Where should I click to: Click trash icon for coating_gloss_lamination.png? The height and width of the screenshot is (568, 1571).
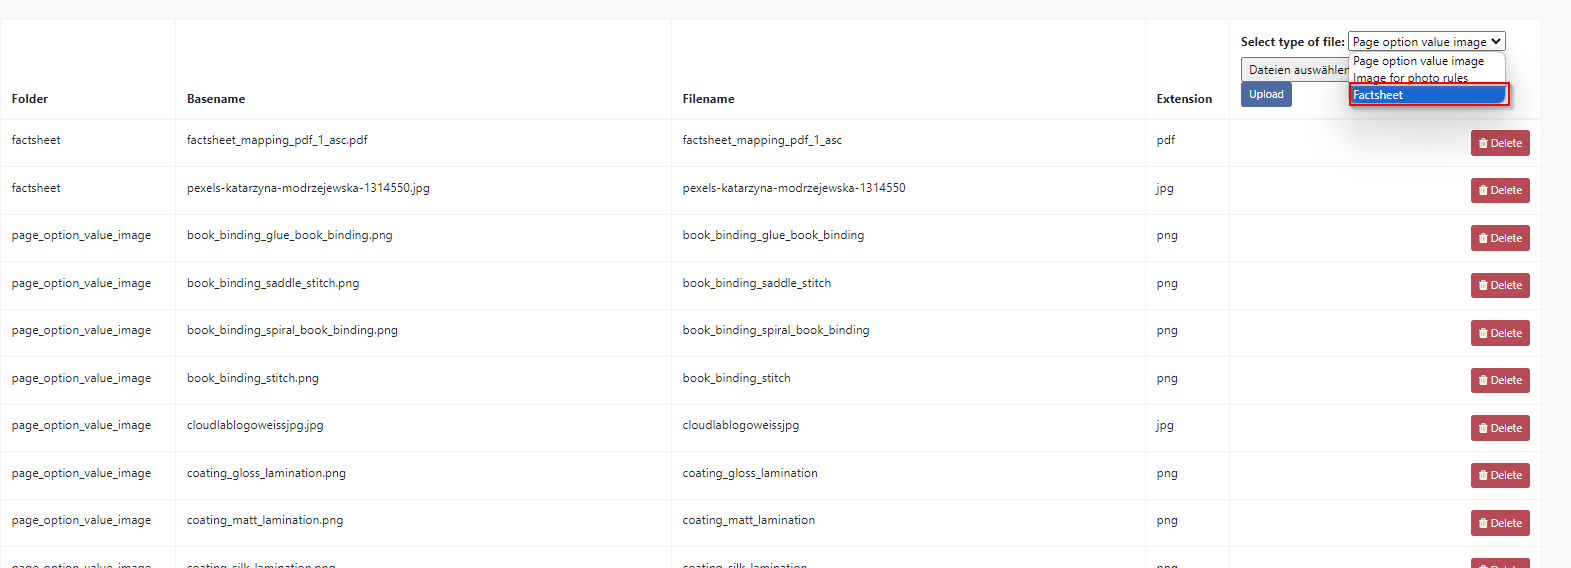[1483, 475]
